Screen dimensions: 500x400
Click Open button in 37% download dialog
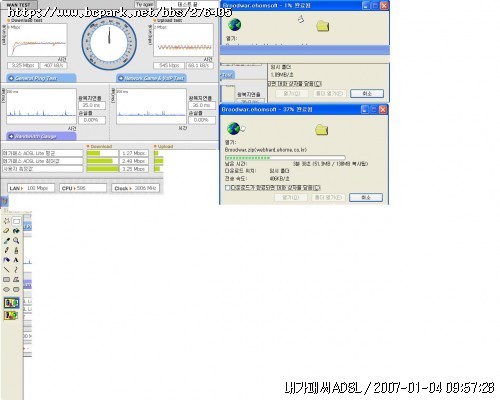tap(291, 197)
